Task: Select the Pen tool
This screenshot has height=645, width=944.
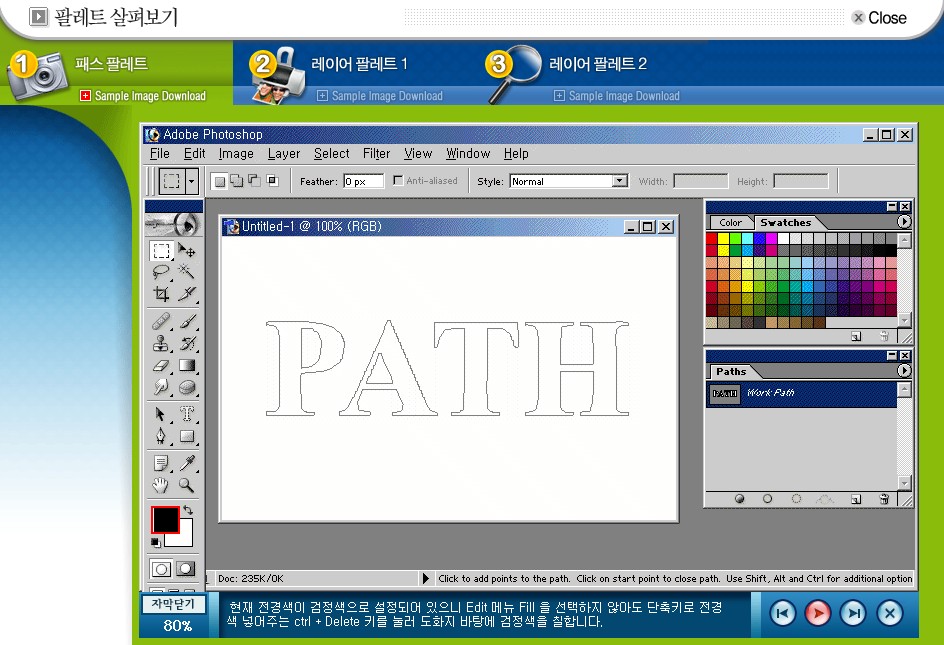Action: [x=161, y=435]
